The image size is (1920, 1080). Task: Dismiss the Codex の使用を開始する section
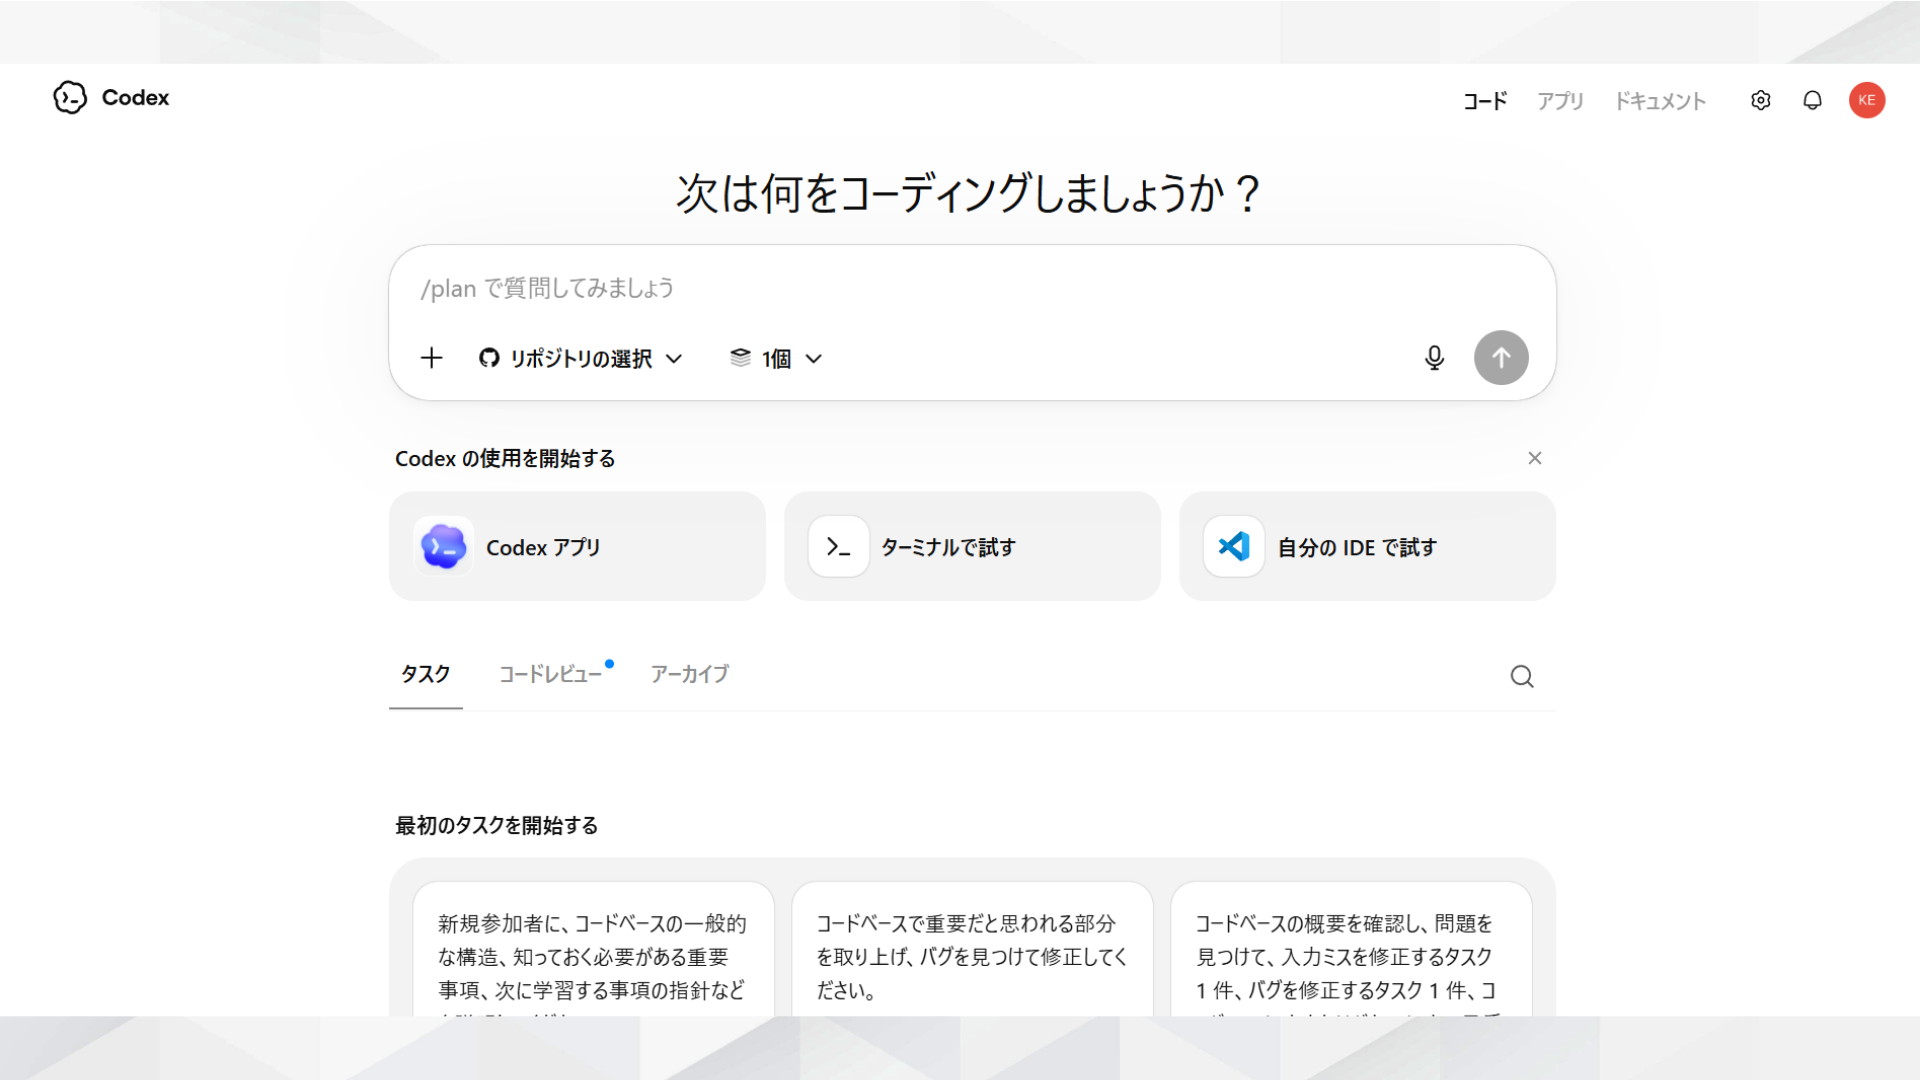point(1535,458)
